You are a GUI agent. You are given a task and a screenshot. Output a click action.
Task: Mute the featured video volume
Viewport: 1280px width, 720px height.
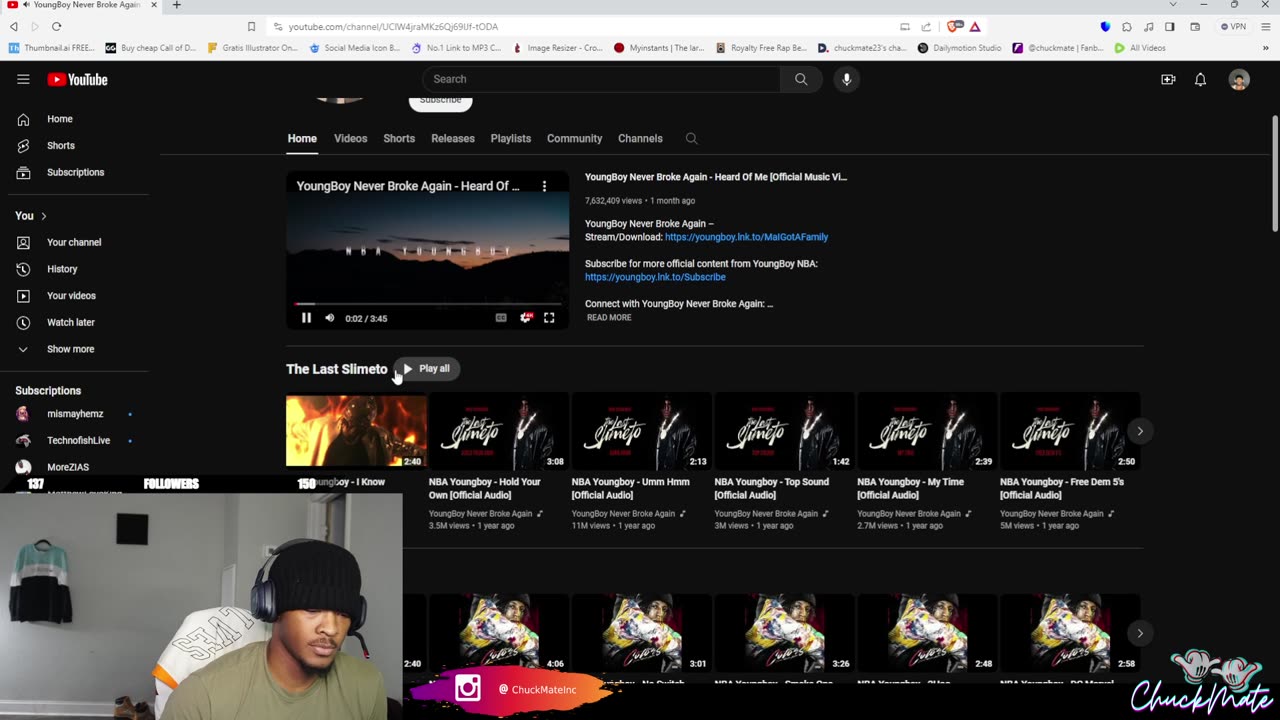330,318
